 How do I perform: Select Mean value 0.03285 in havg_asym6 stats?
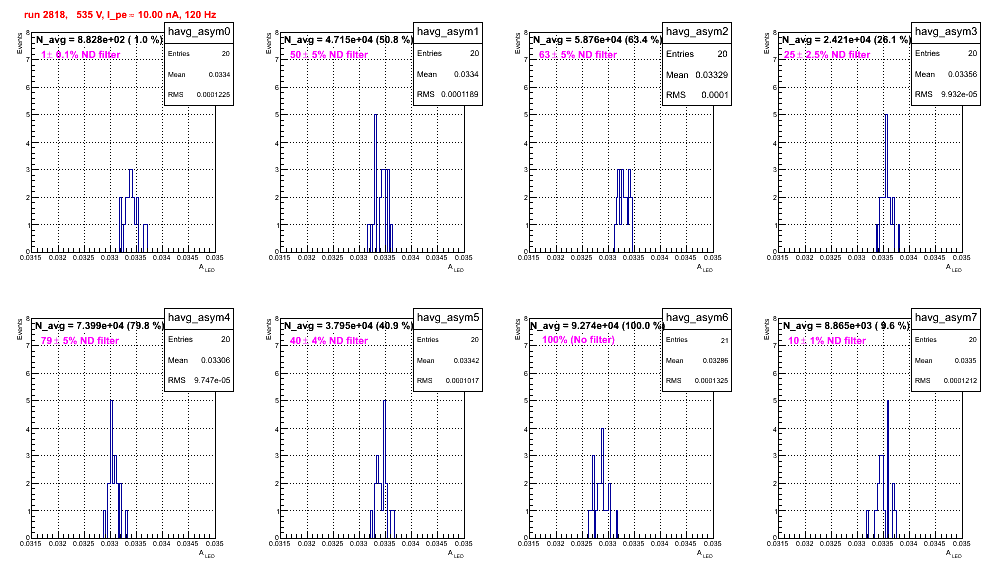[715, 360]
